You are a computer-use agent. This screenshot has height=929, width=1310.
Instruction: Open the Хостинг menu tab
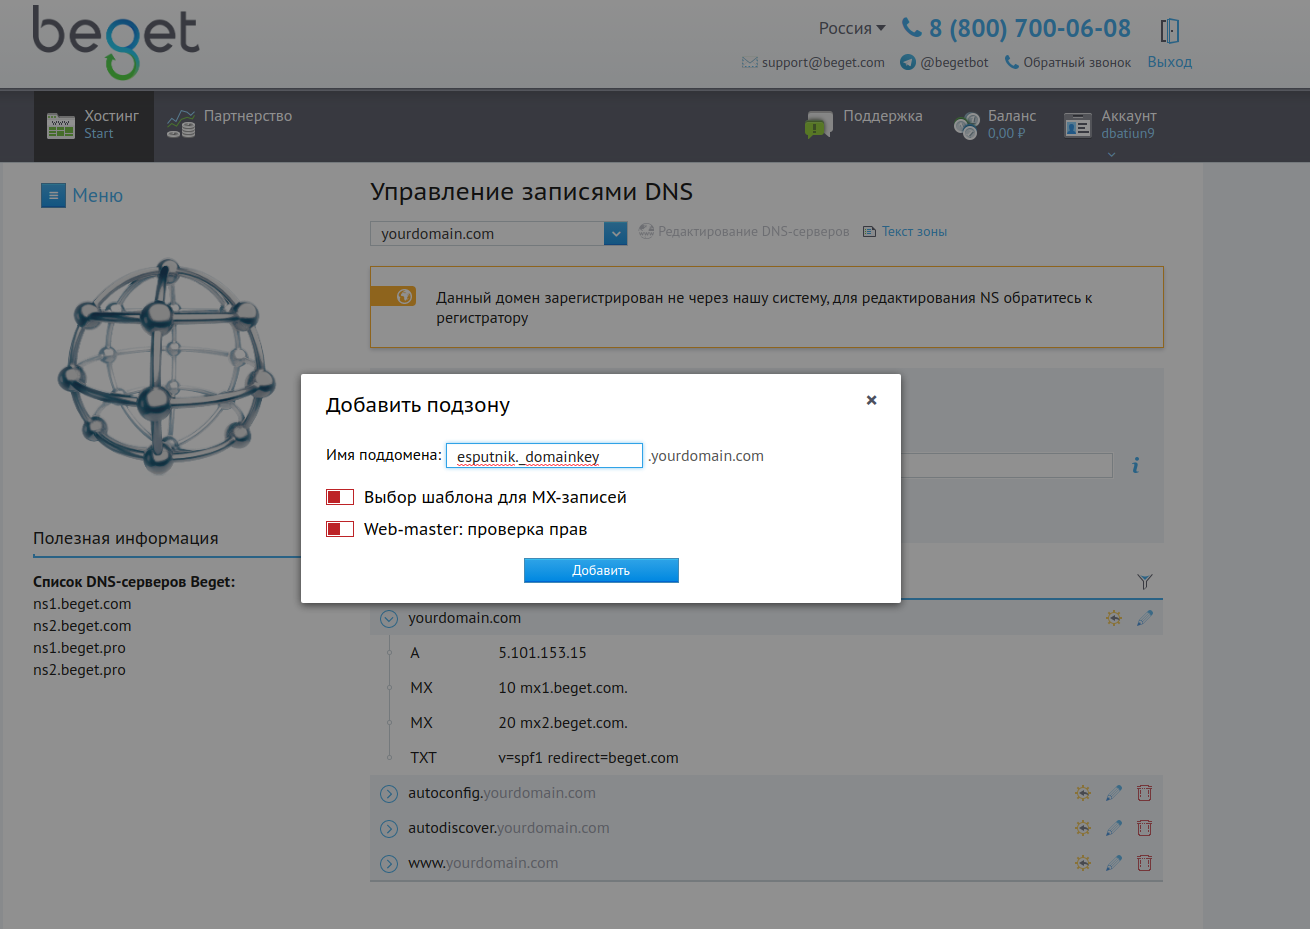coord(94,125)
